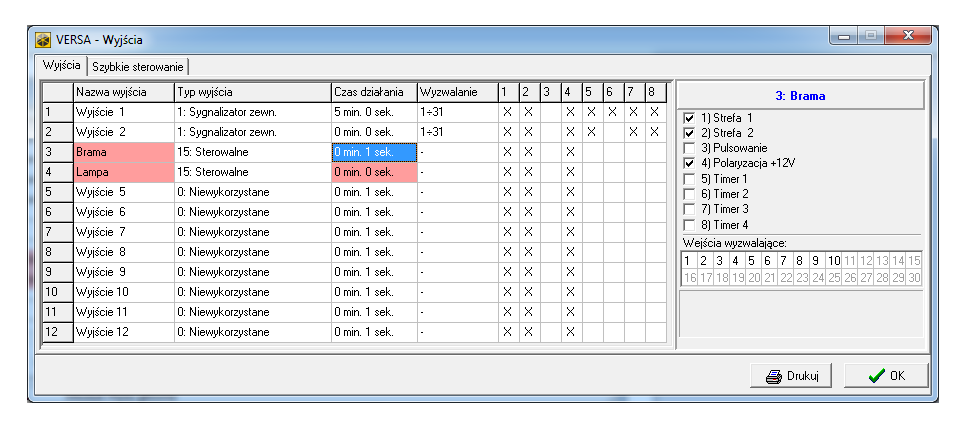Click type cell of Wyjście 5
969x431 pixels.
pos(252,192)
